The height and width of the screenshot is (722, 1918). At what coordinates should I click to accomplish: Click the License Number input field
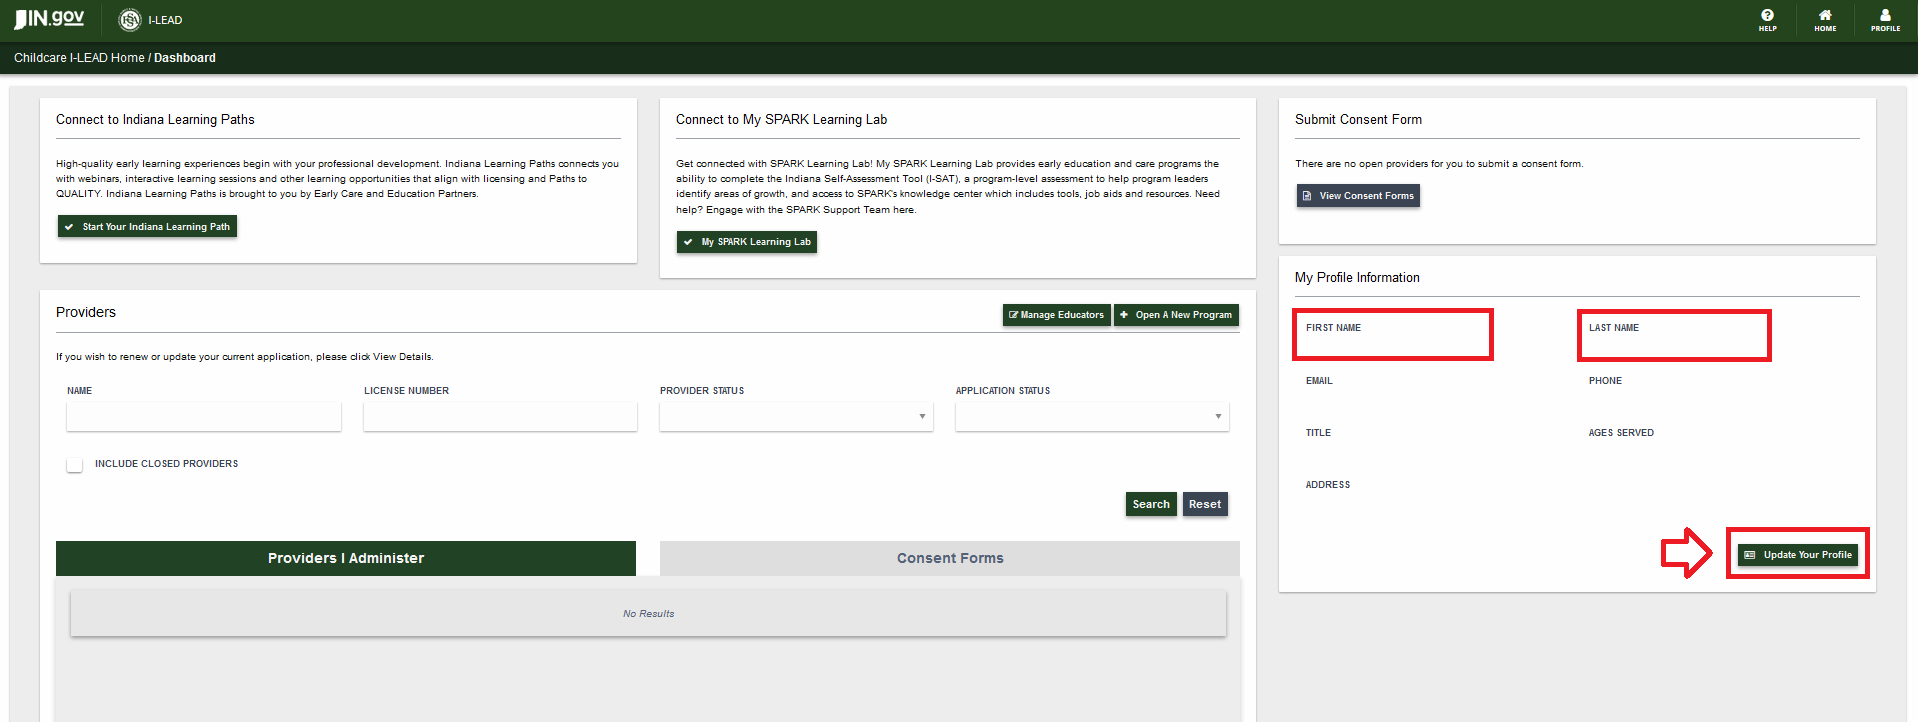tap(500, 417)
